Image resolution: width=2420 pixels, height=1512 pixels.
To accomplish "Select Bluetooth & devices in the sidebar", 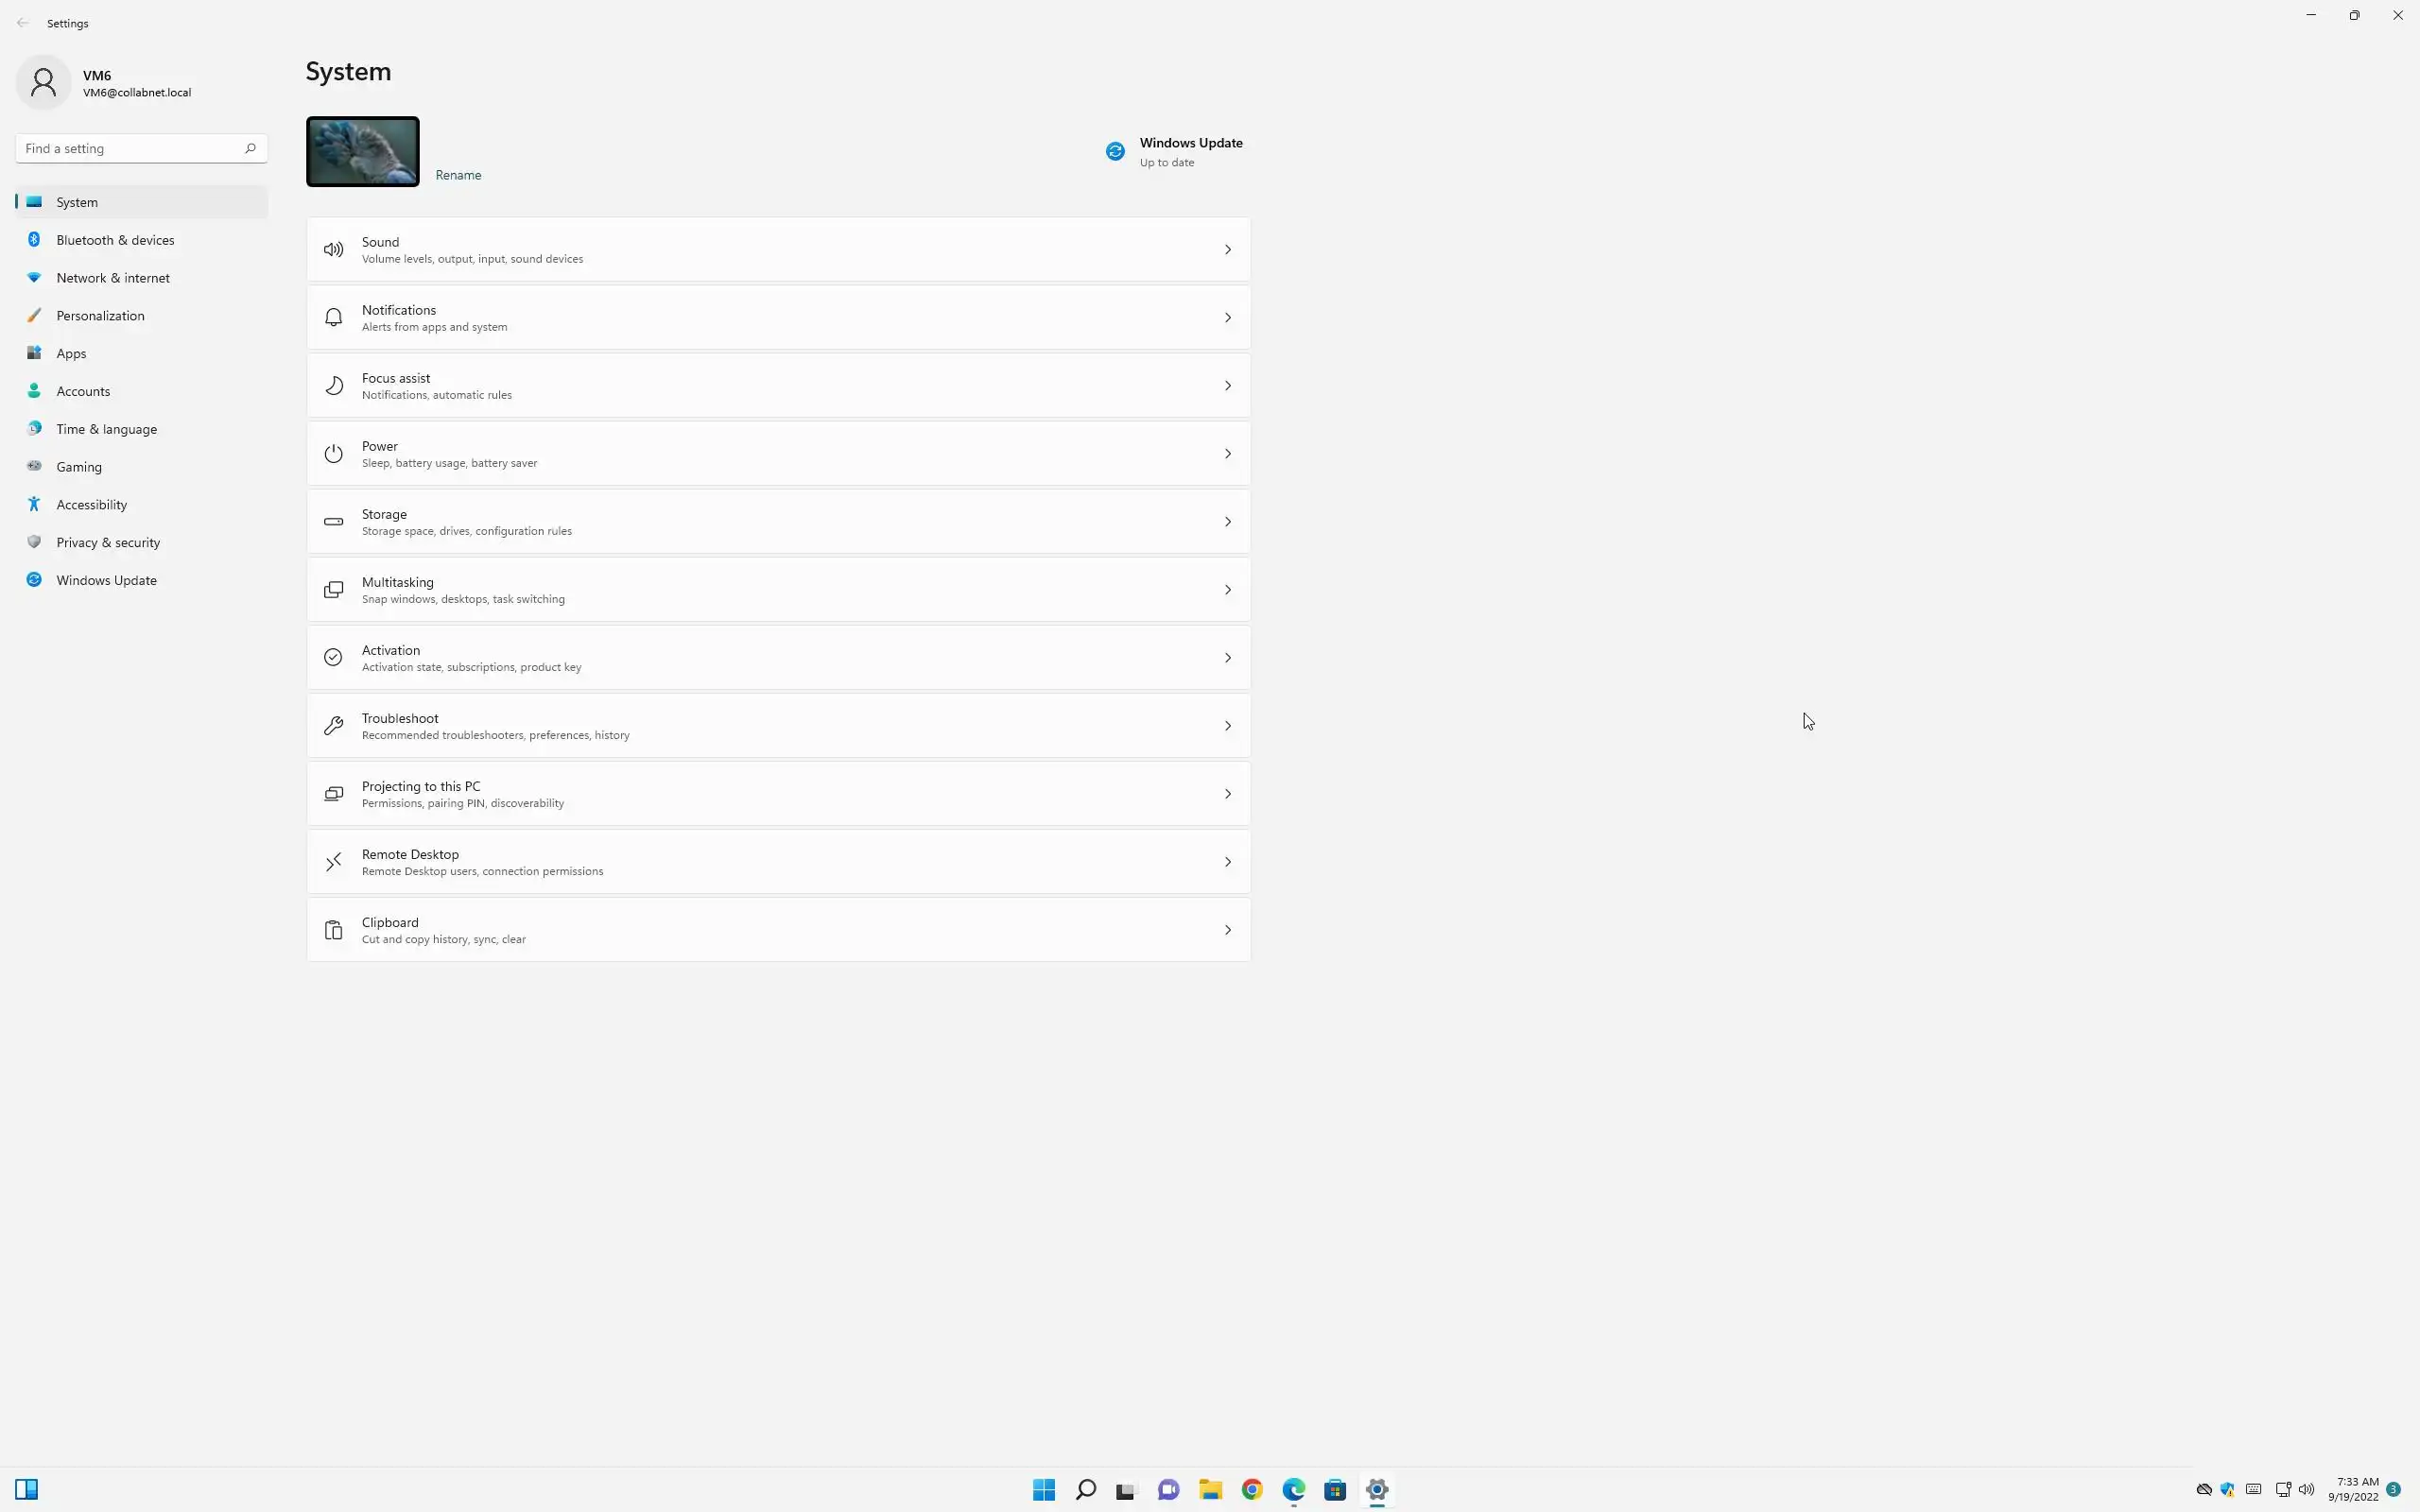I will tap(115, 240).
